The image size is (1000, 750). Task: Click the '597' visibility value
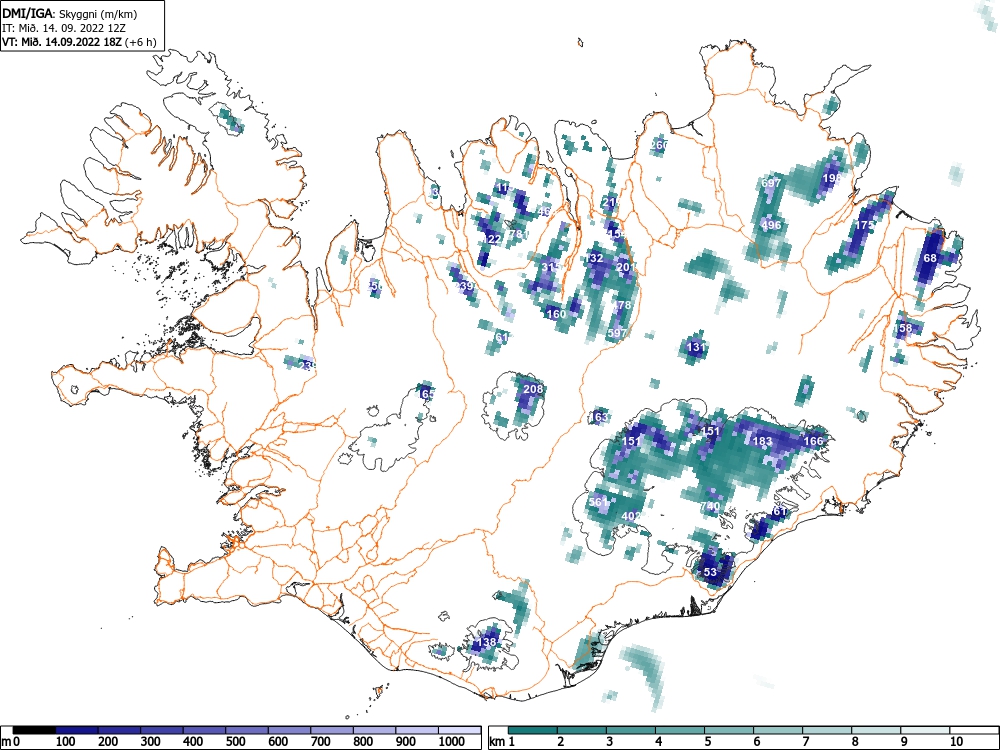click(617, 333)
